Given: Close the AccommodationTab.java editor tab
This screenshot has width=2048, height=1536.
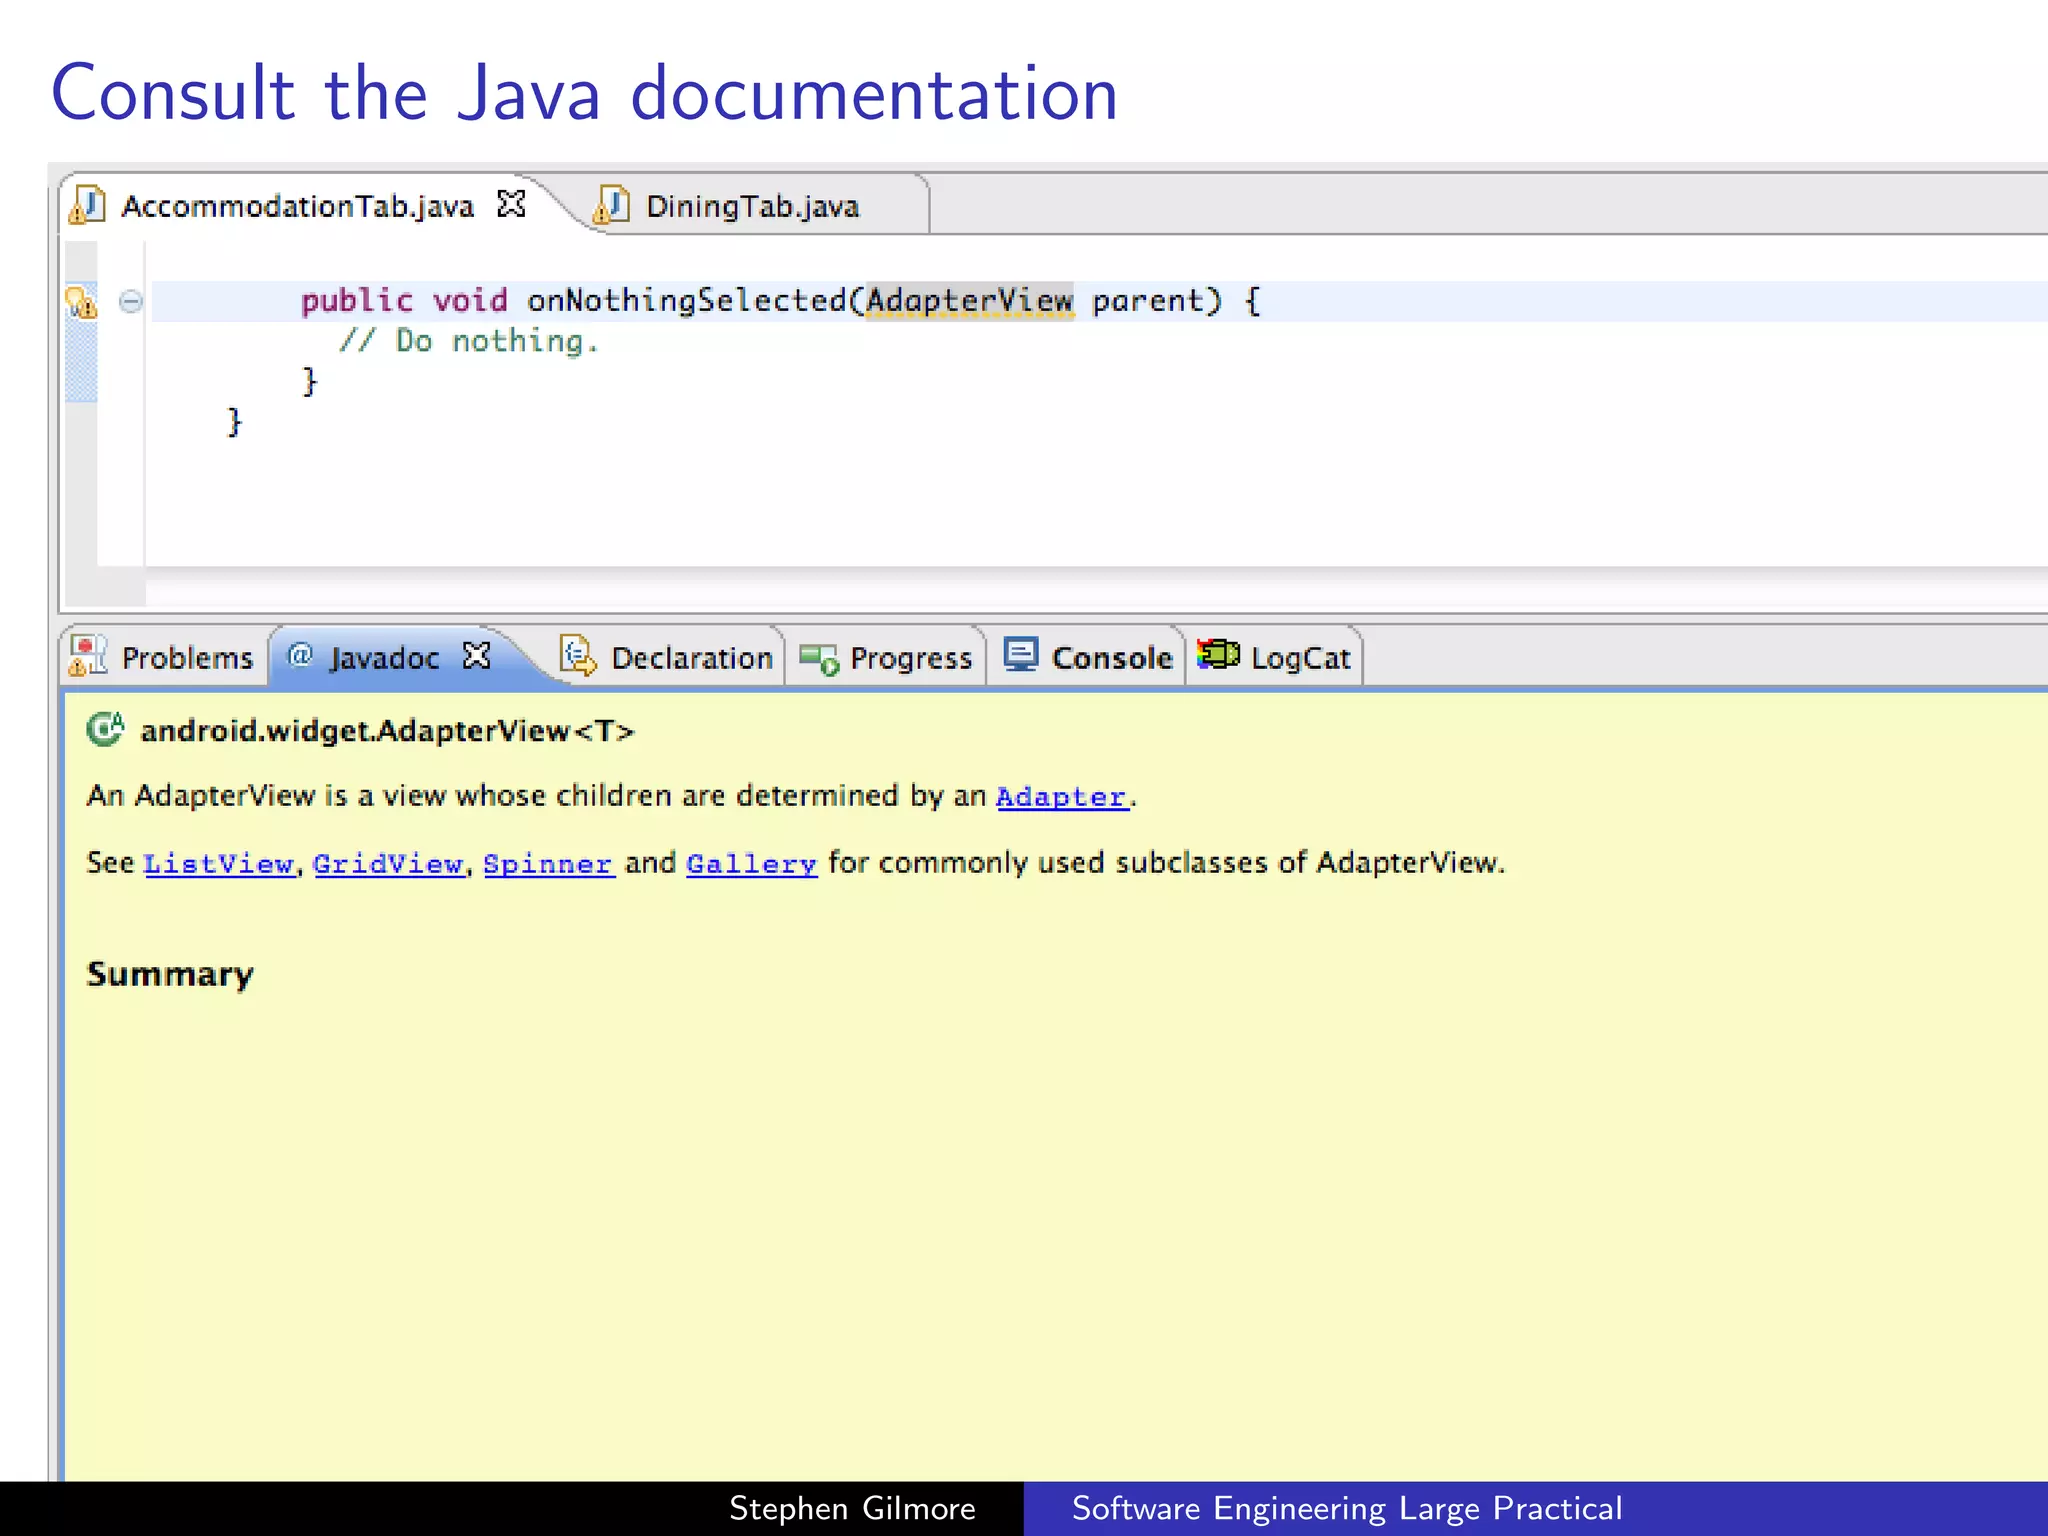Looking at the screenshot, I should [x=511, y=204].
